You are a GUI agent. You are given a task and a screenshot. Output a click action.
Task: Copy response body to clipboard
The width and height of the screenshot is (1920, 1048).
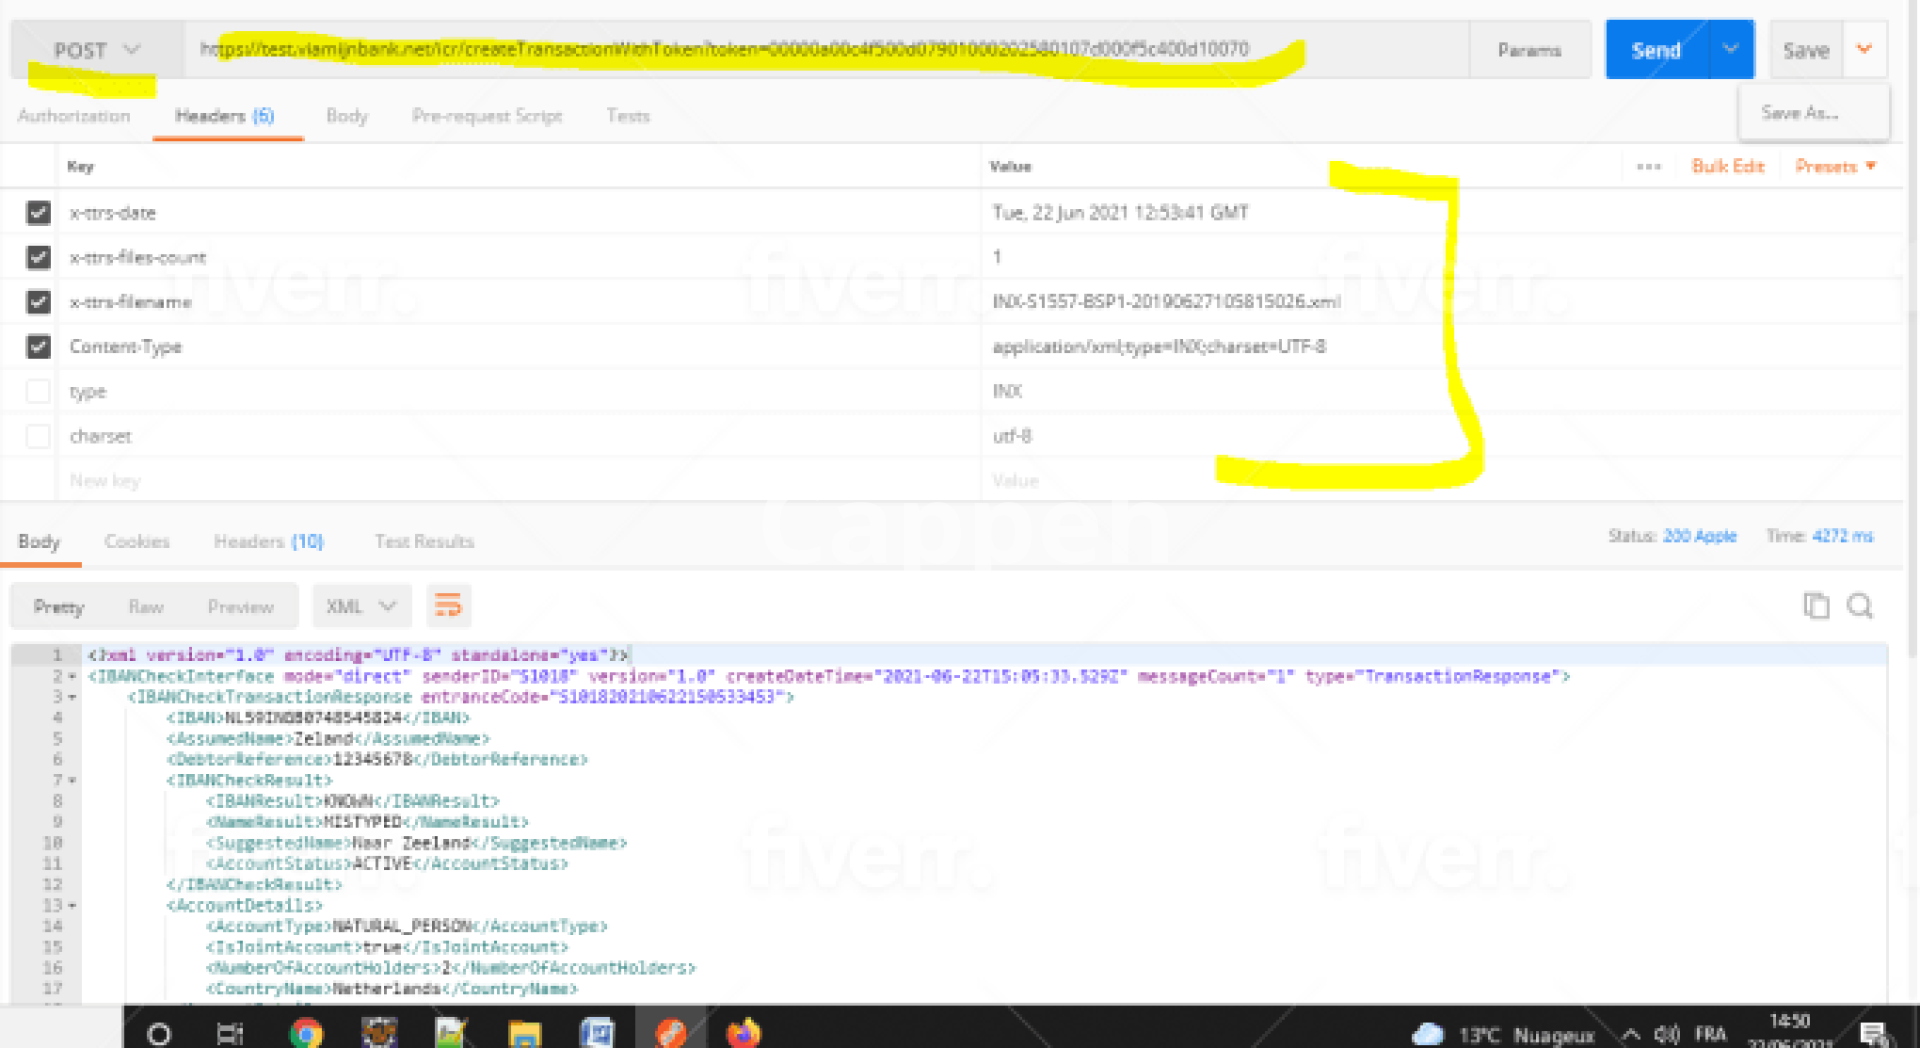click(1815, 606)
